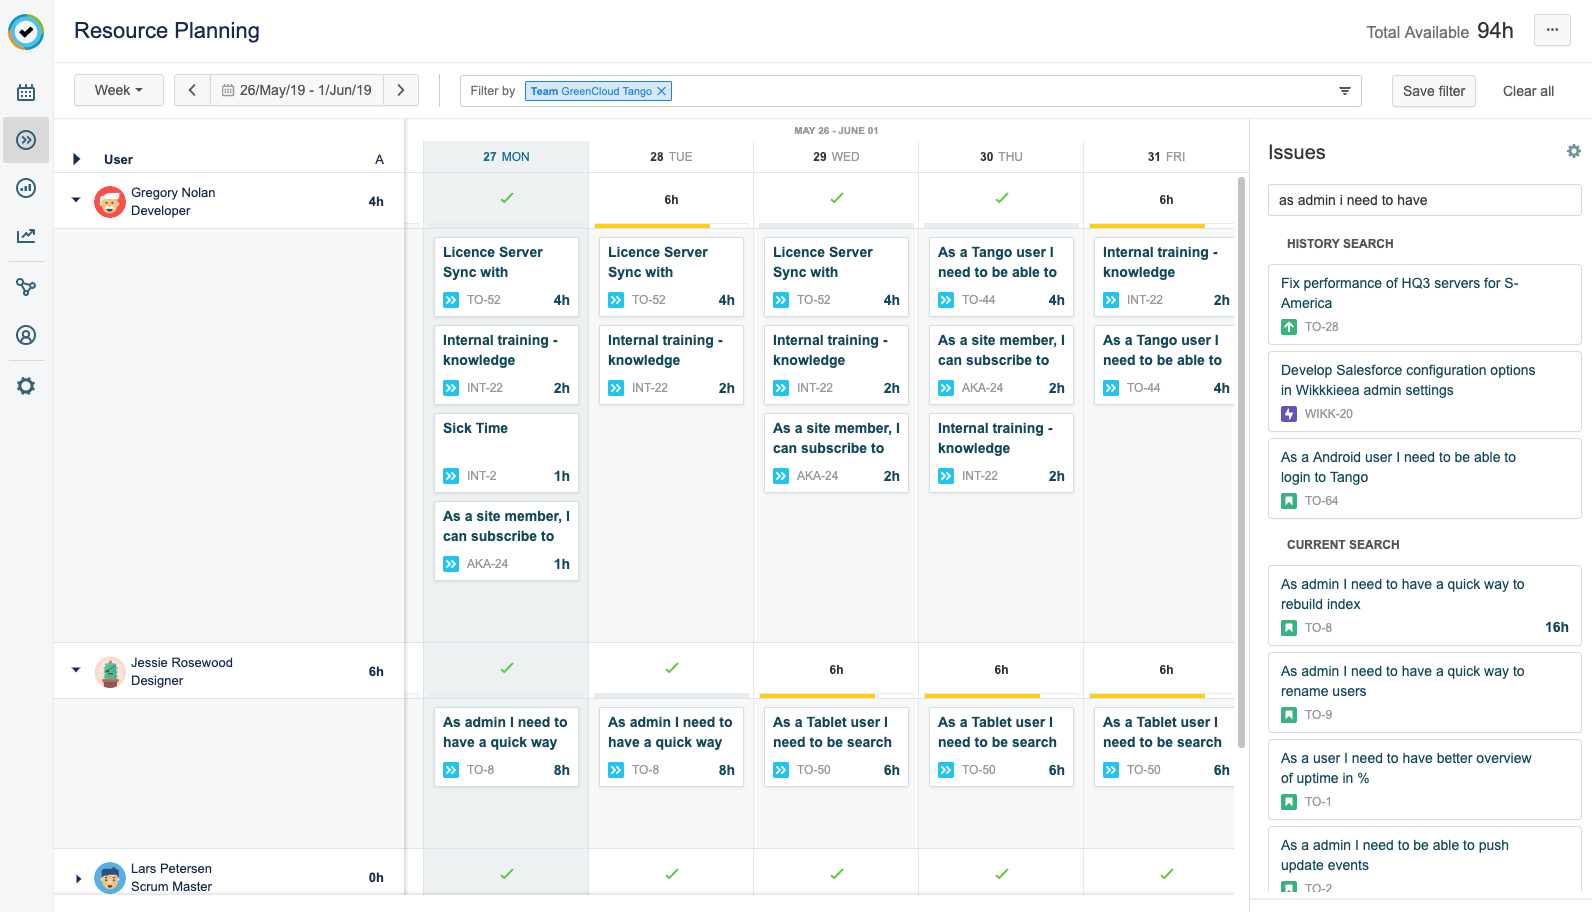The width and height of the screenshot is (1592, 912).
Task: Click the Issues search input field
Action: (1424, 200)
